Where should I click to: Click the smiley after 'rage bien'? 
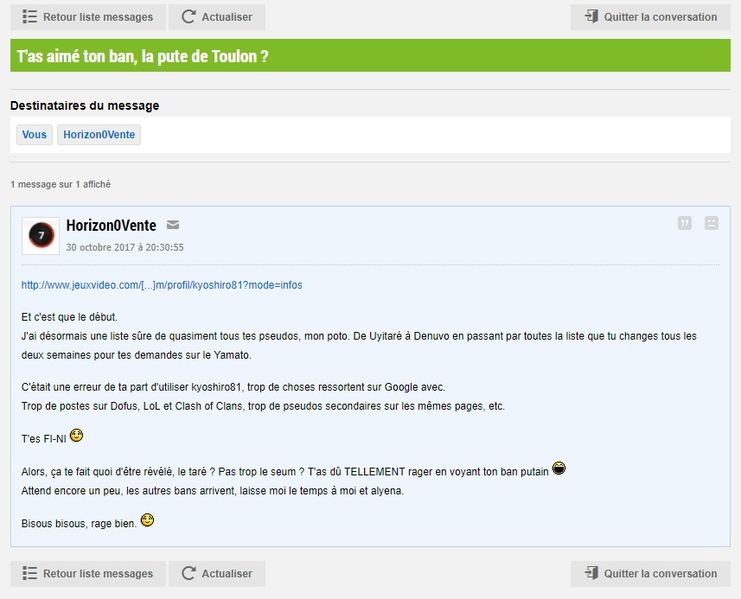click(x=147, y=520)
